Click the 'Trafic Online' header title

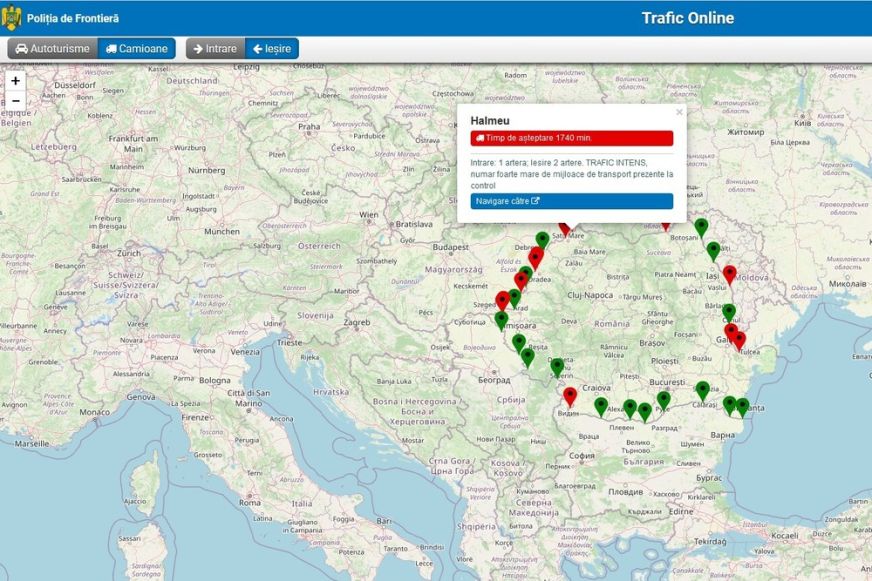[688, 18]
